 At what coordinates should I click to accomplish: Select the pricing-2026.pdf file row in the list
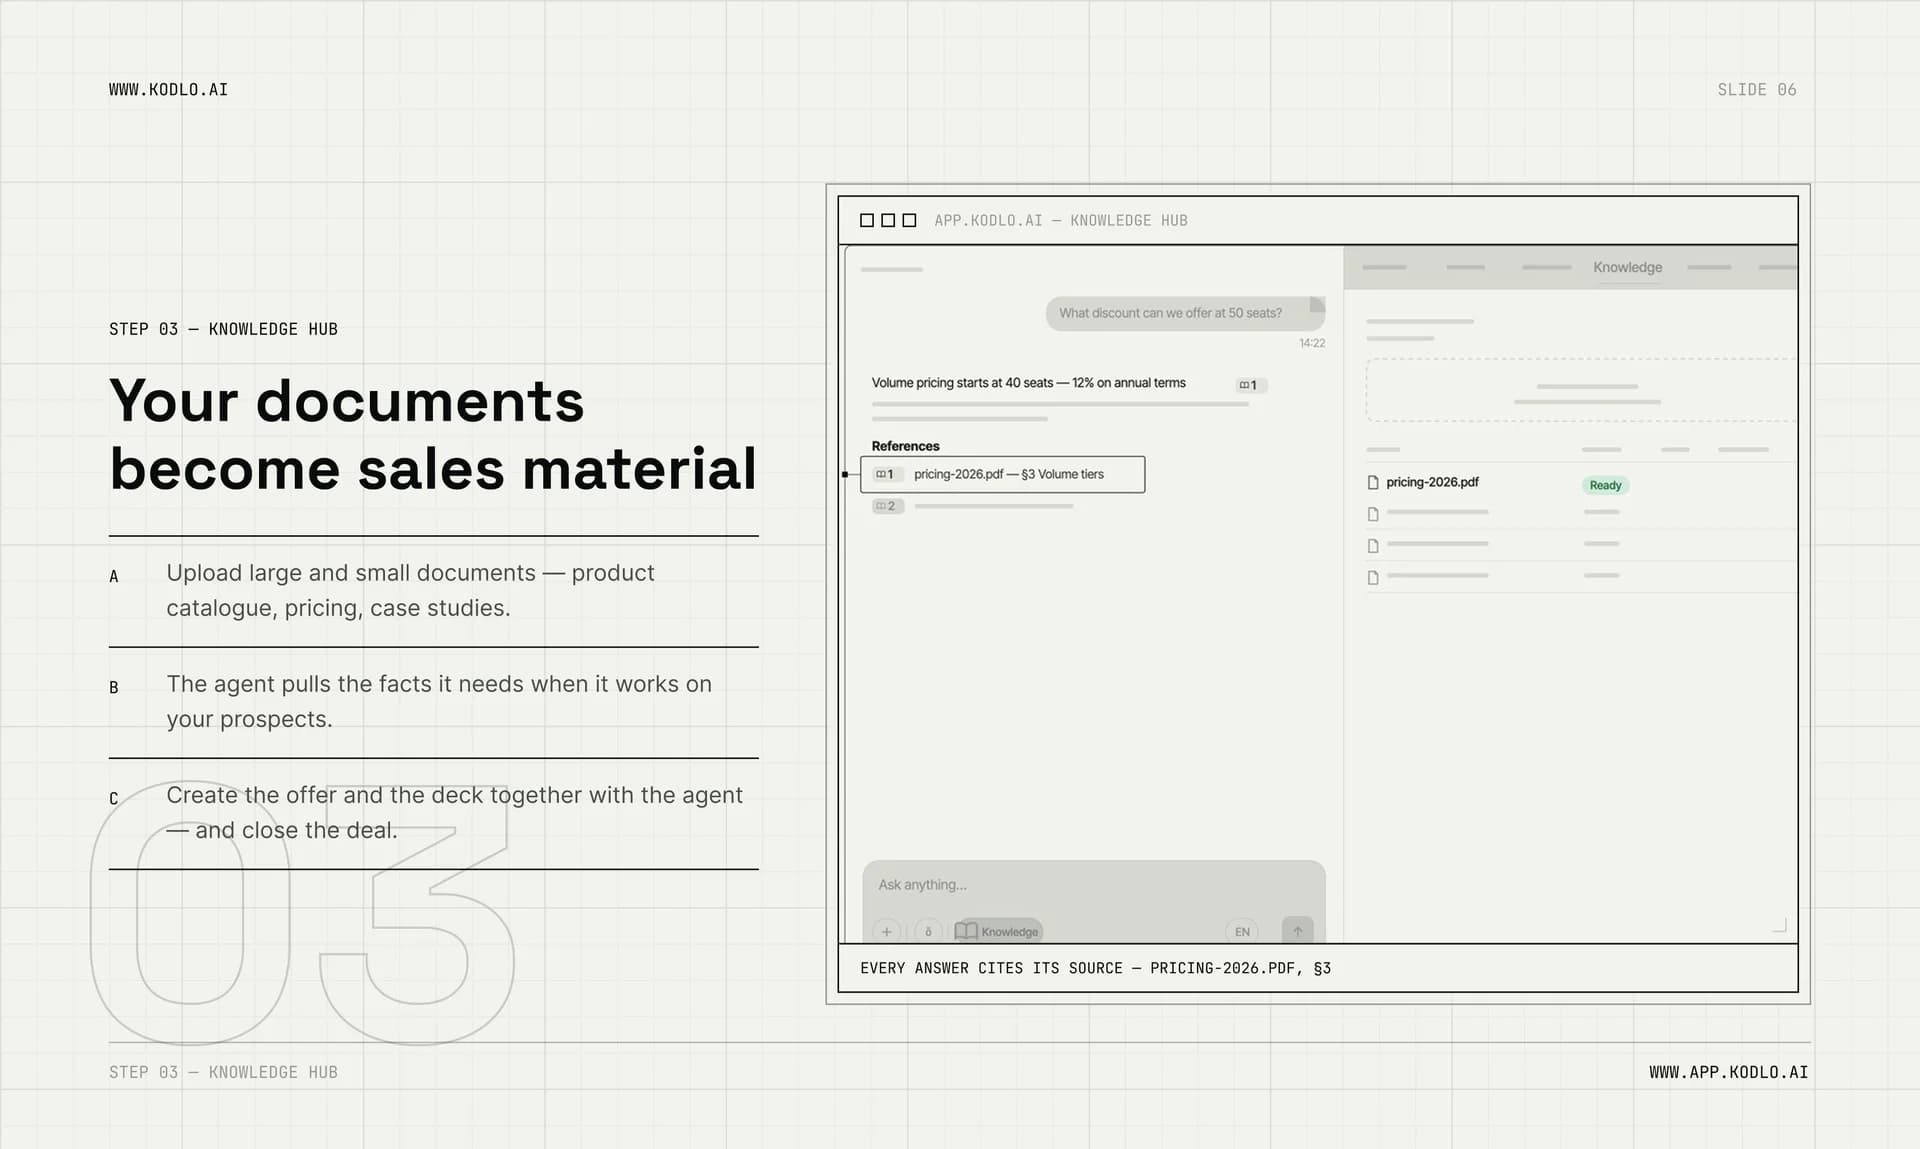(1580, 482)
